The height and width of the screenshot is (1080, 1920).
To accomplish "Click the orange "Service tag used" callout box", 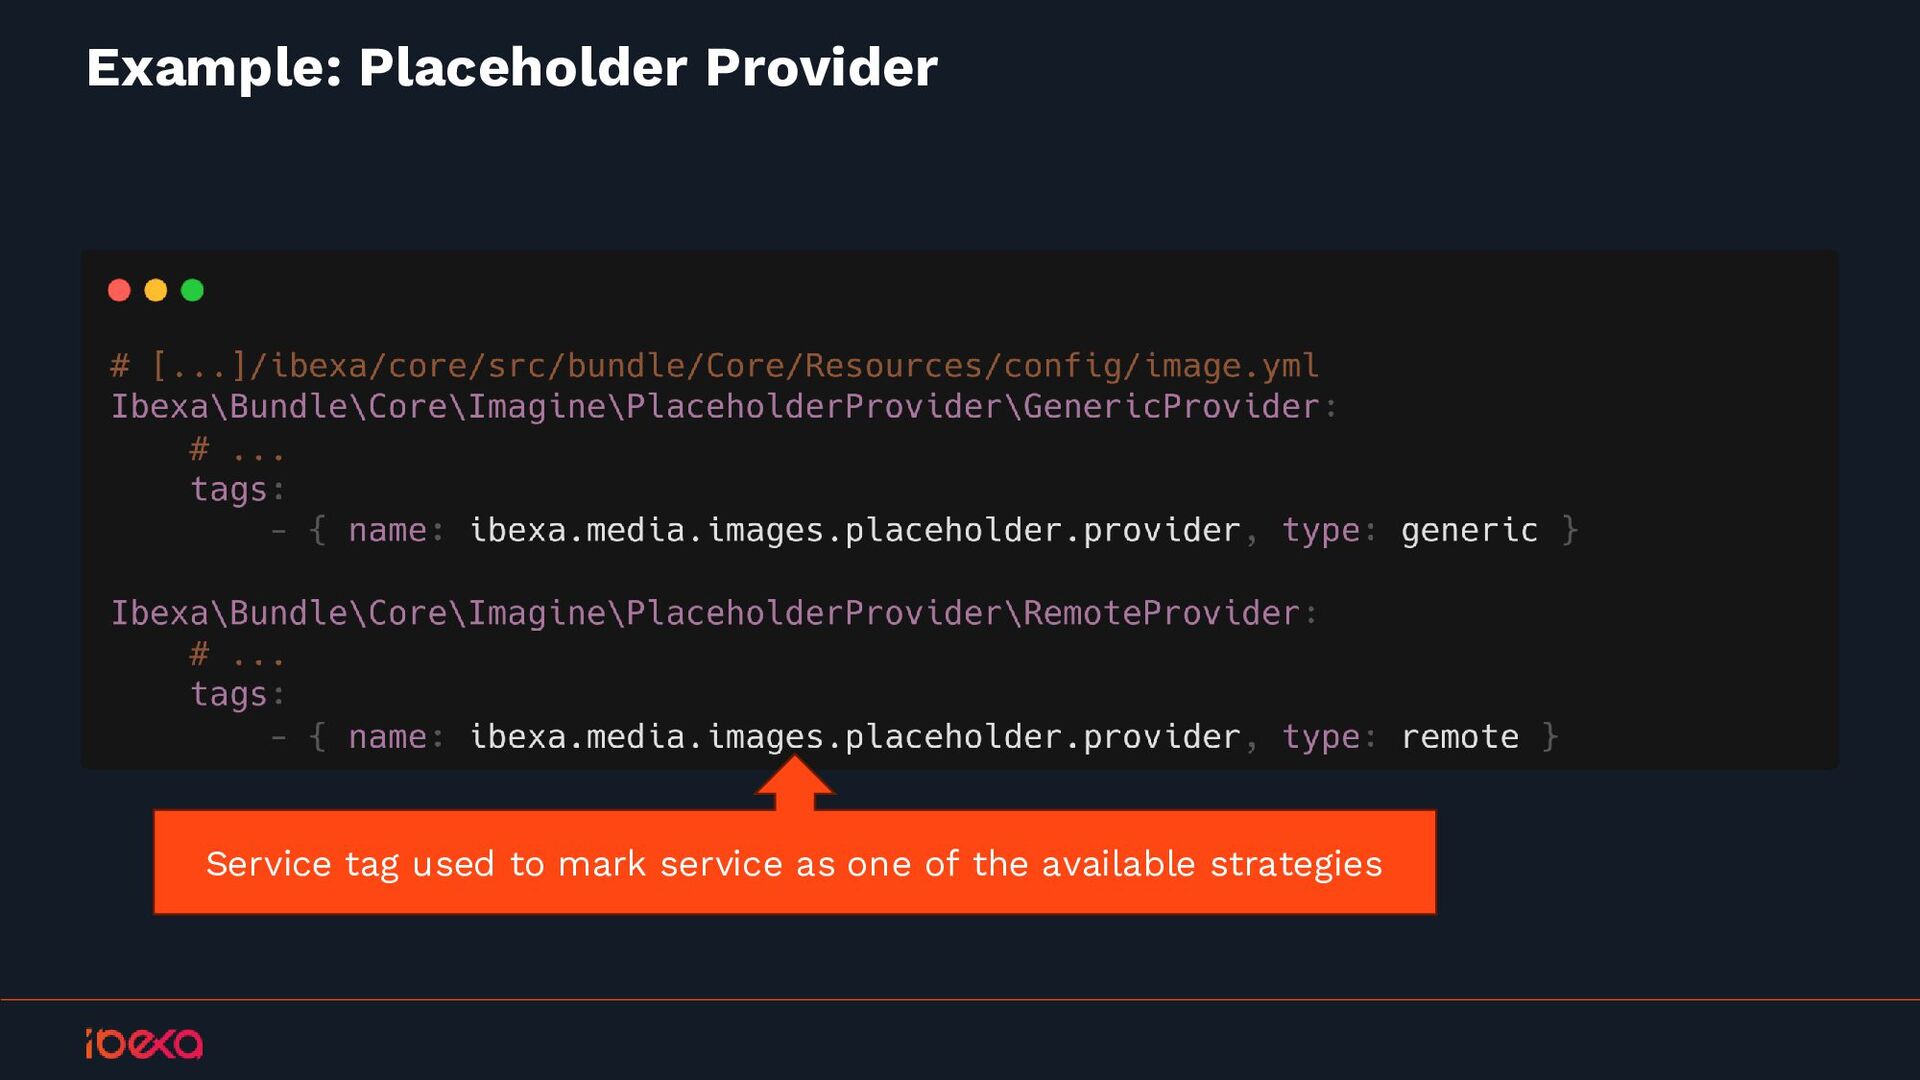I will [x=794, y=863].
